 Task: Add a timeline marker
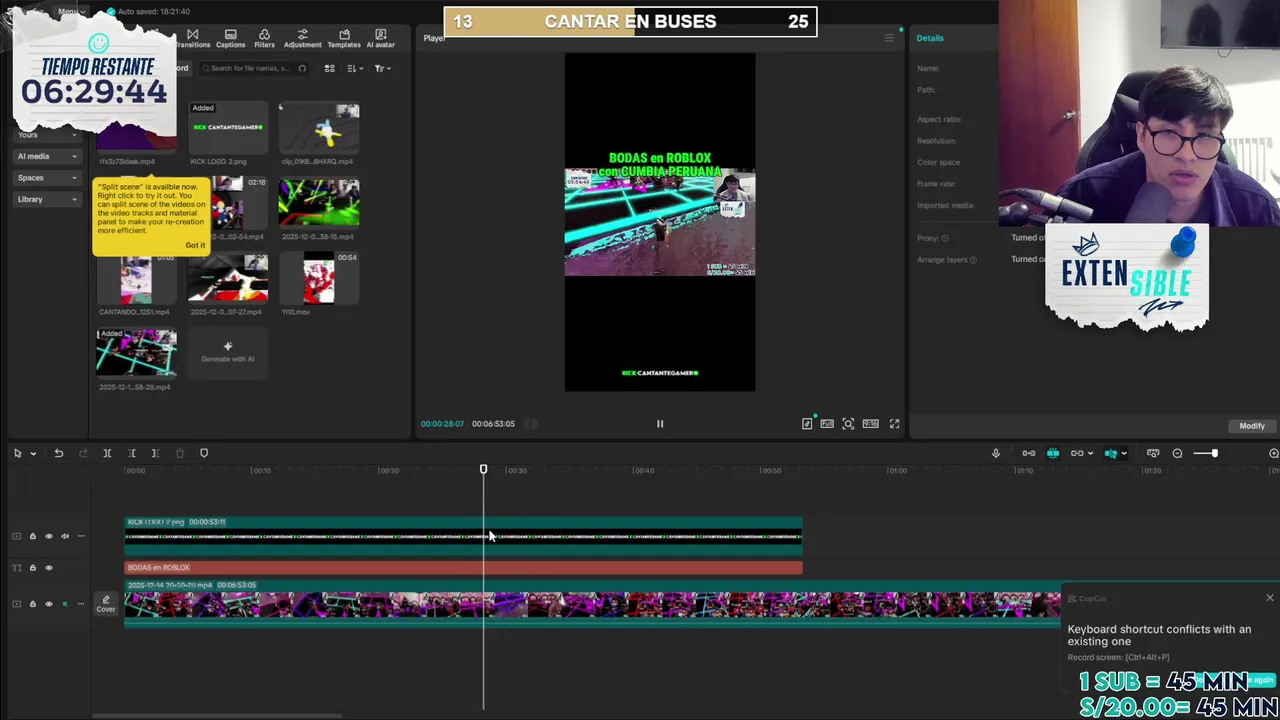204,454
